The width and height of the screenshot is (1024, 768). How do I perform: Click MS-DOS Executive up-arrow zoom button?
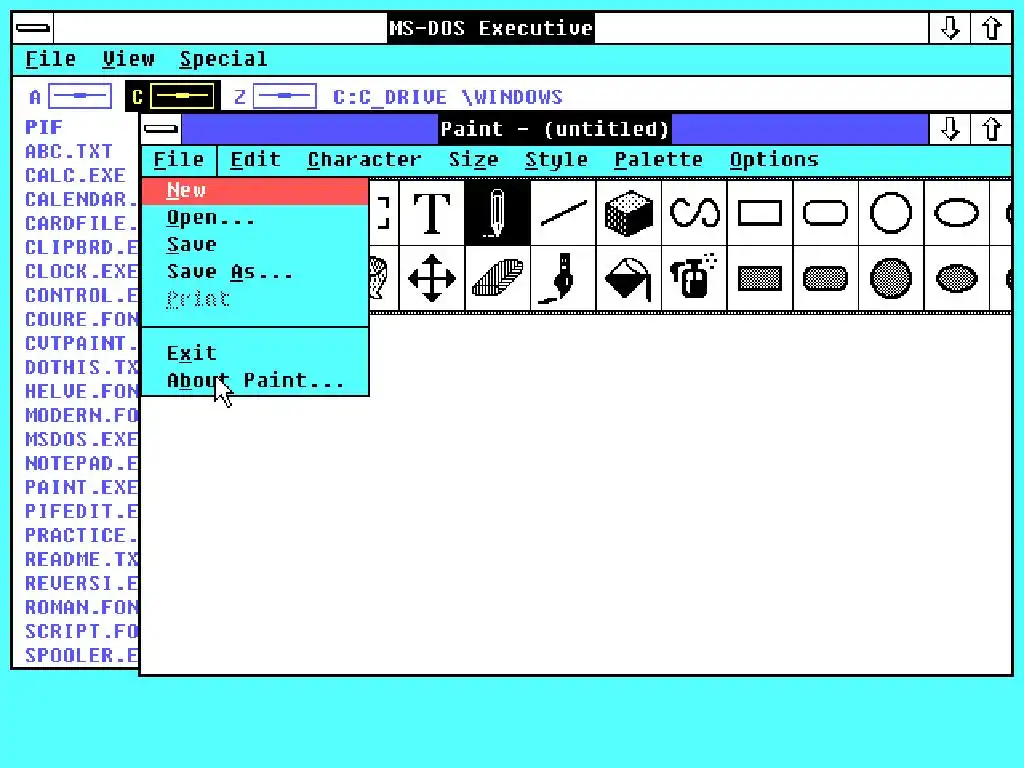click(x=991, y=28)
